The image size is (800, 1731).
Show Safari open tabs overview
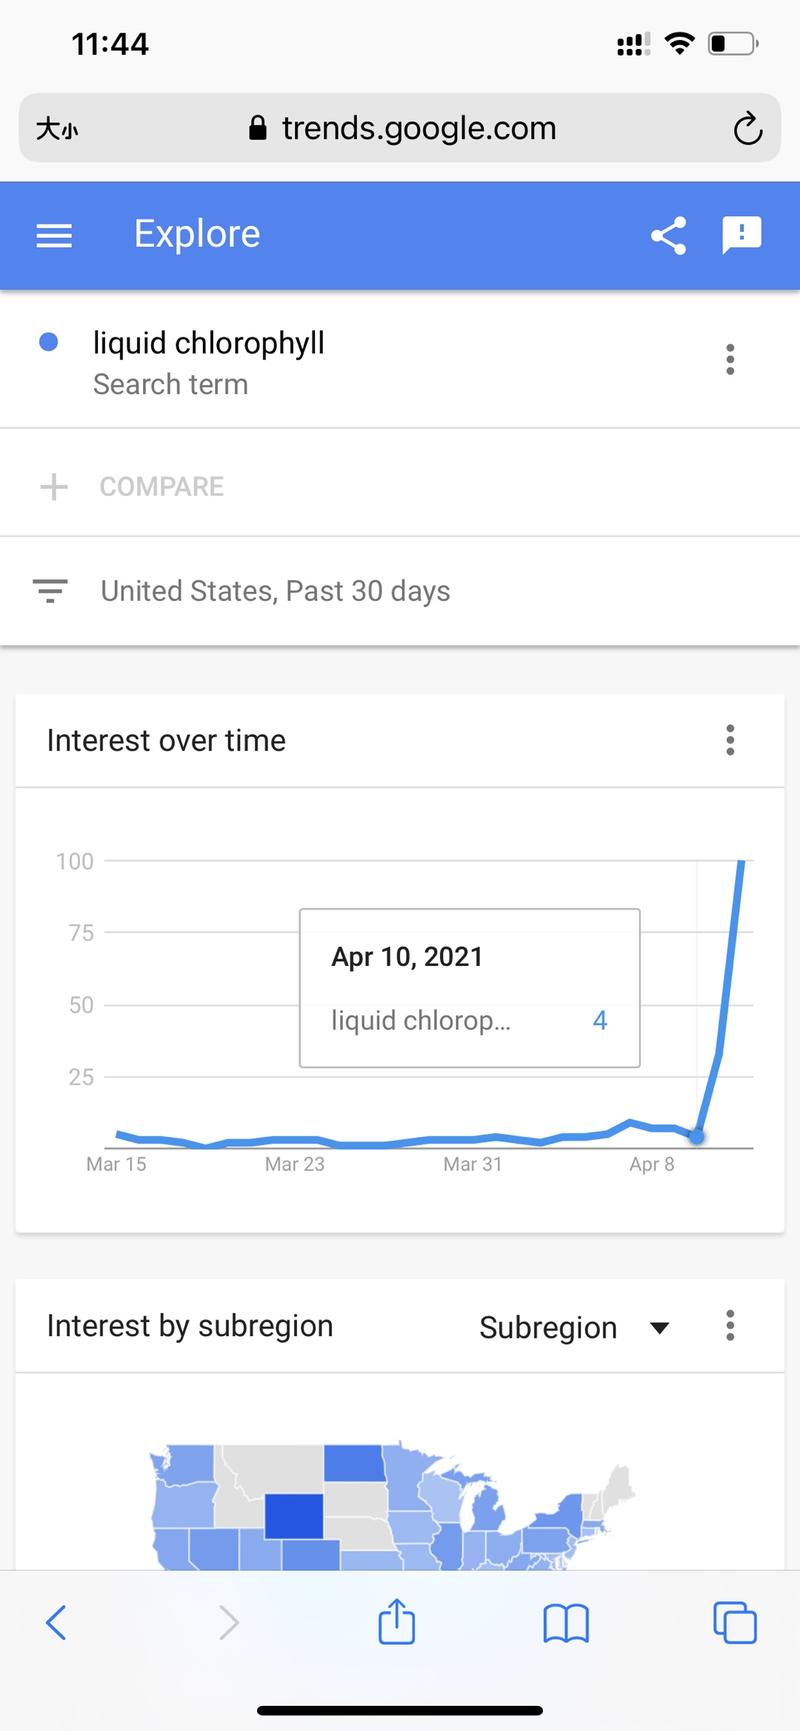(x=734, y=1622)
